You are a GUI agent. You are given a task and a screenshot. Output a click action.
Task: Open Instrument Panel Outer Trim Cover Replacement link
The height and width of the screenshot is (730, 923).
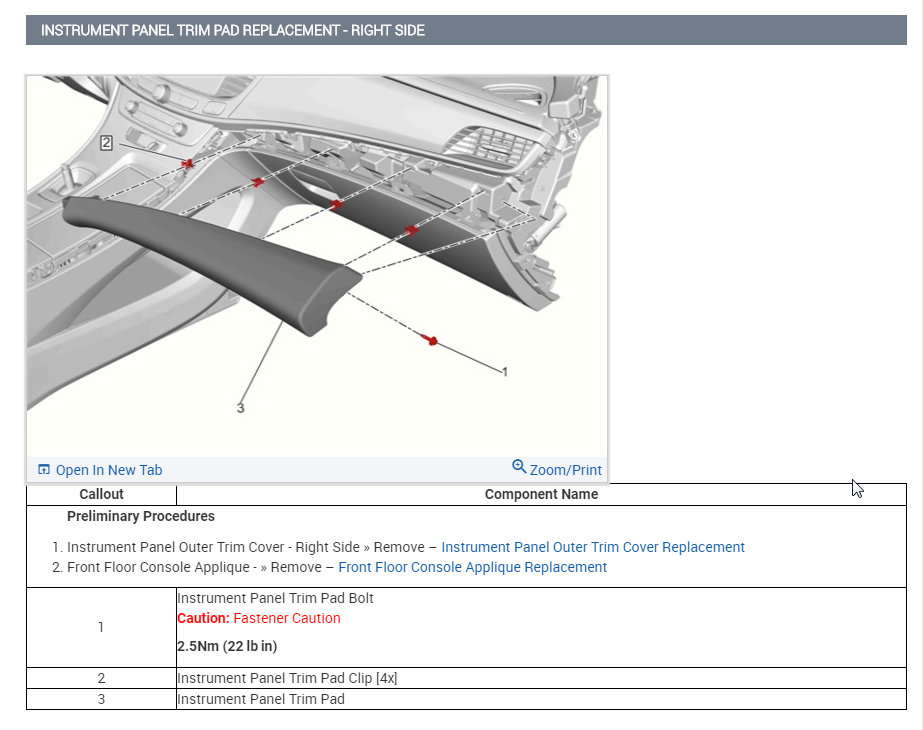pos(593,547)
